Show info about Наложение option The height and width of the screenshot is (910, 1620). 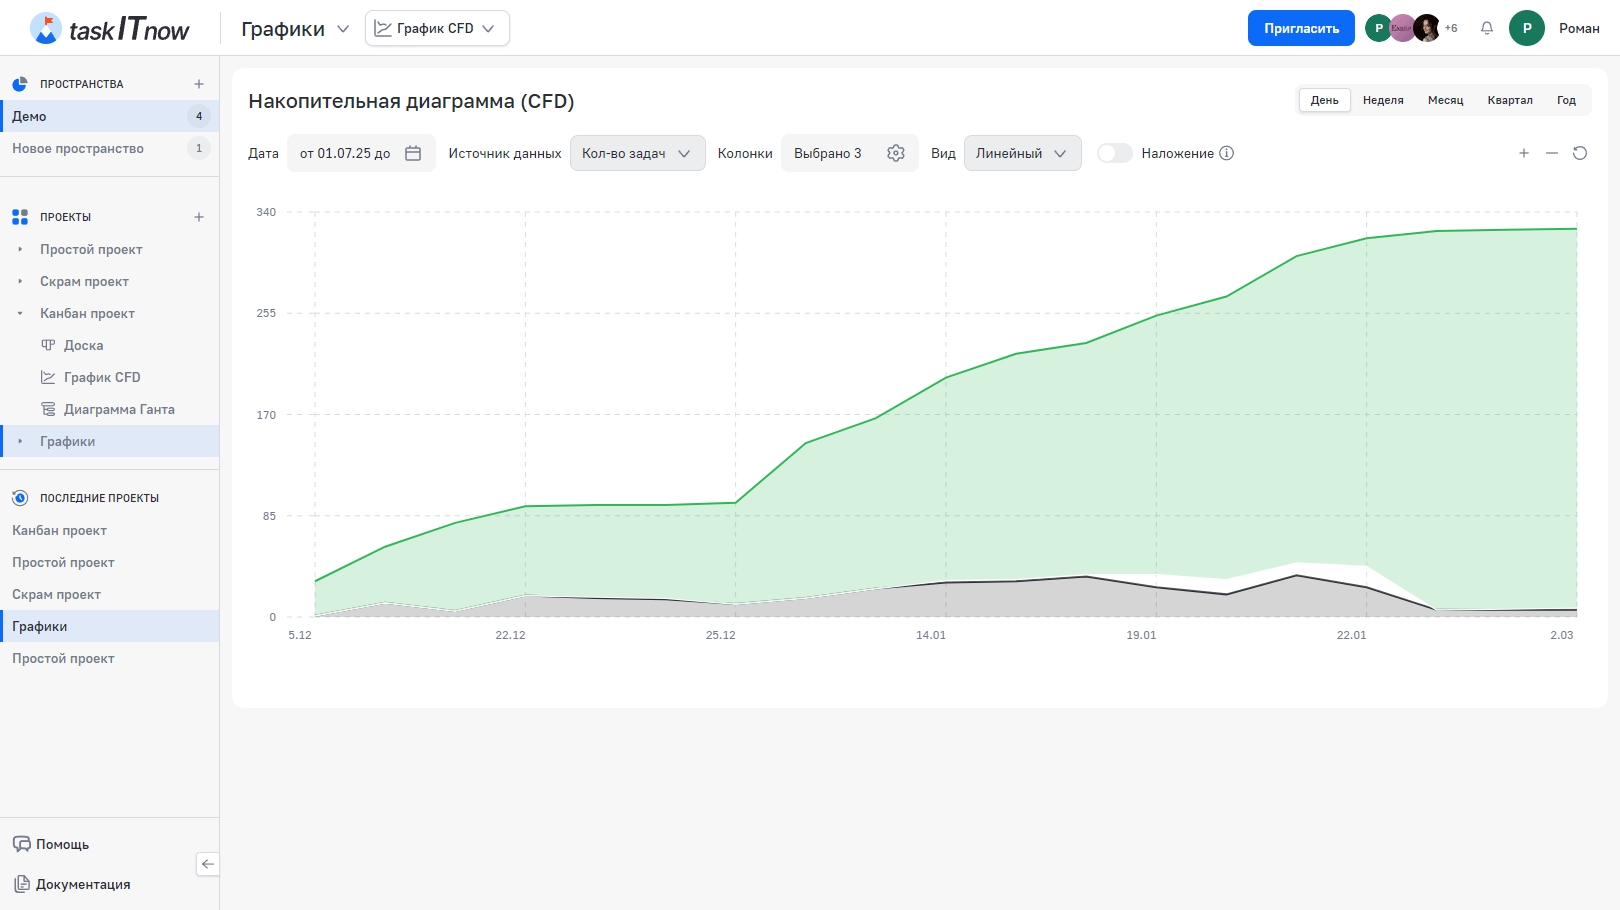[x=1227, y=153]
